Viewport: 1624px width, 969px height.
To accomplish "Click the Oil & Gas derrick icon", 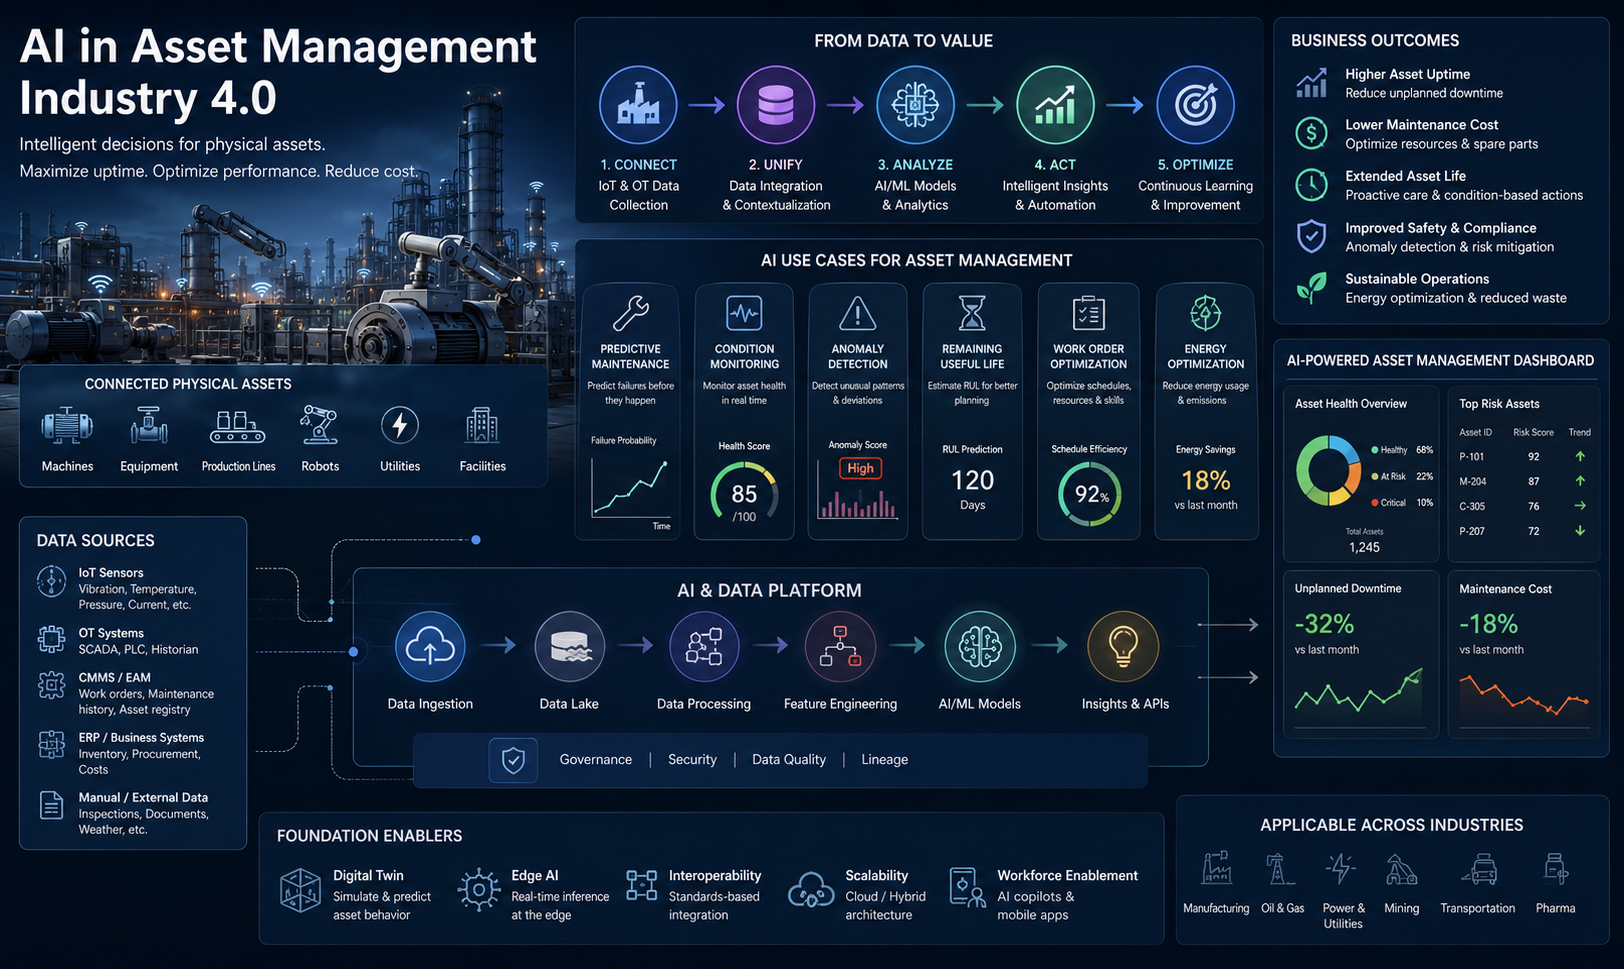I will (x=1276, y=869).
